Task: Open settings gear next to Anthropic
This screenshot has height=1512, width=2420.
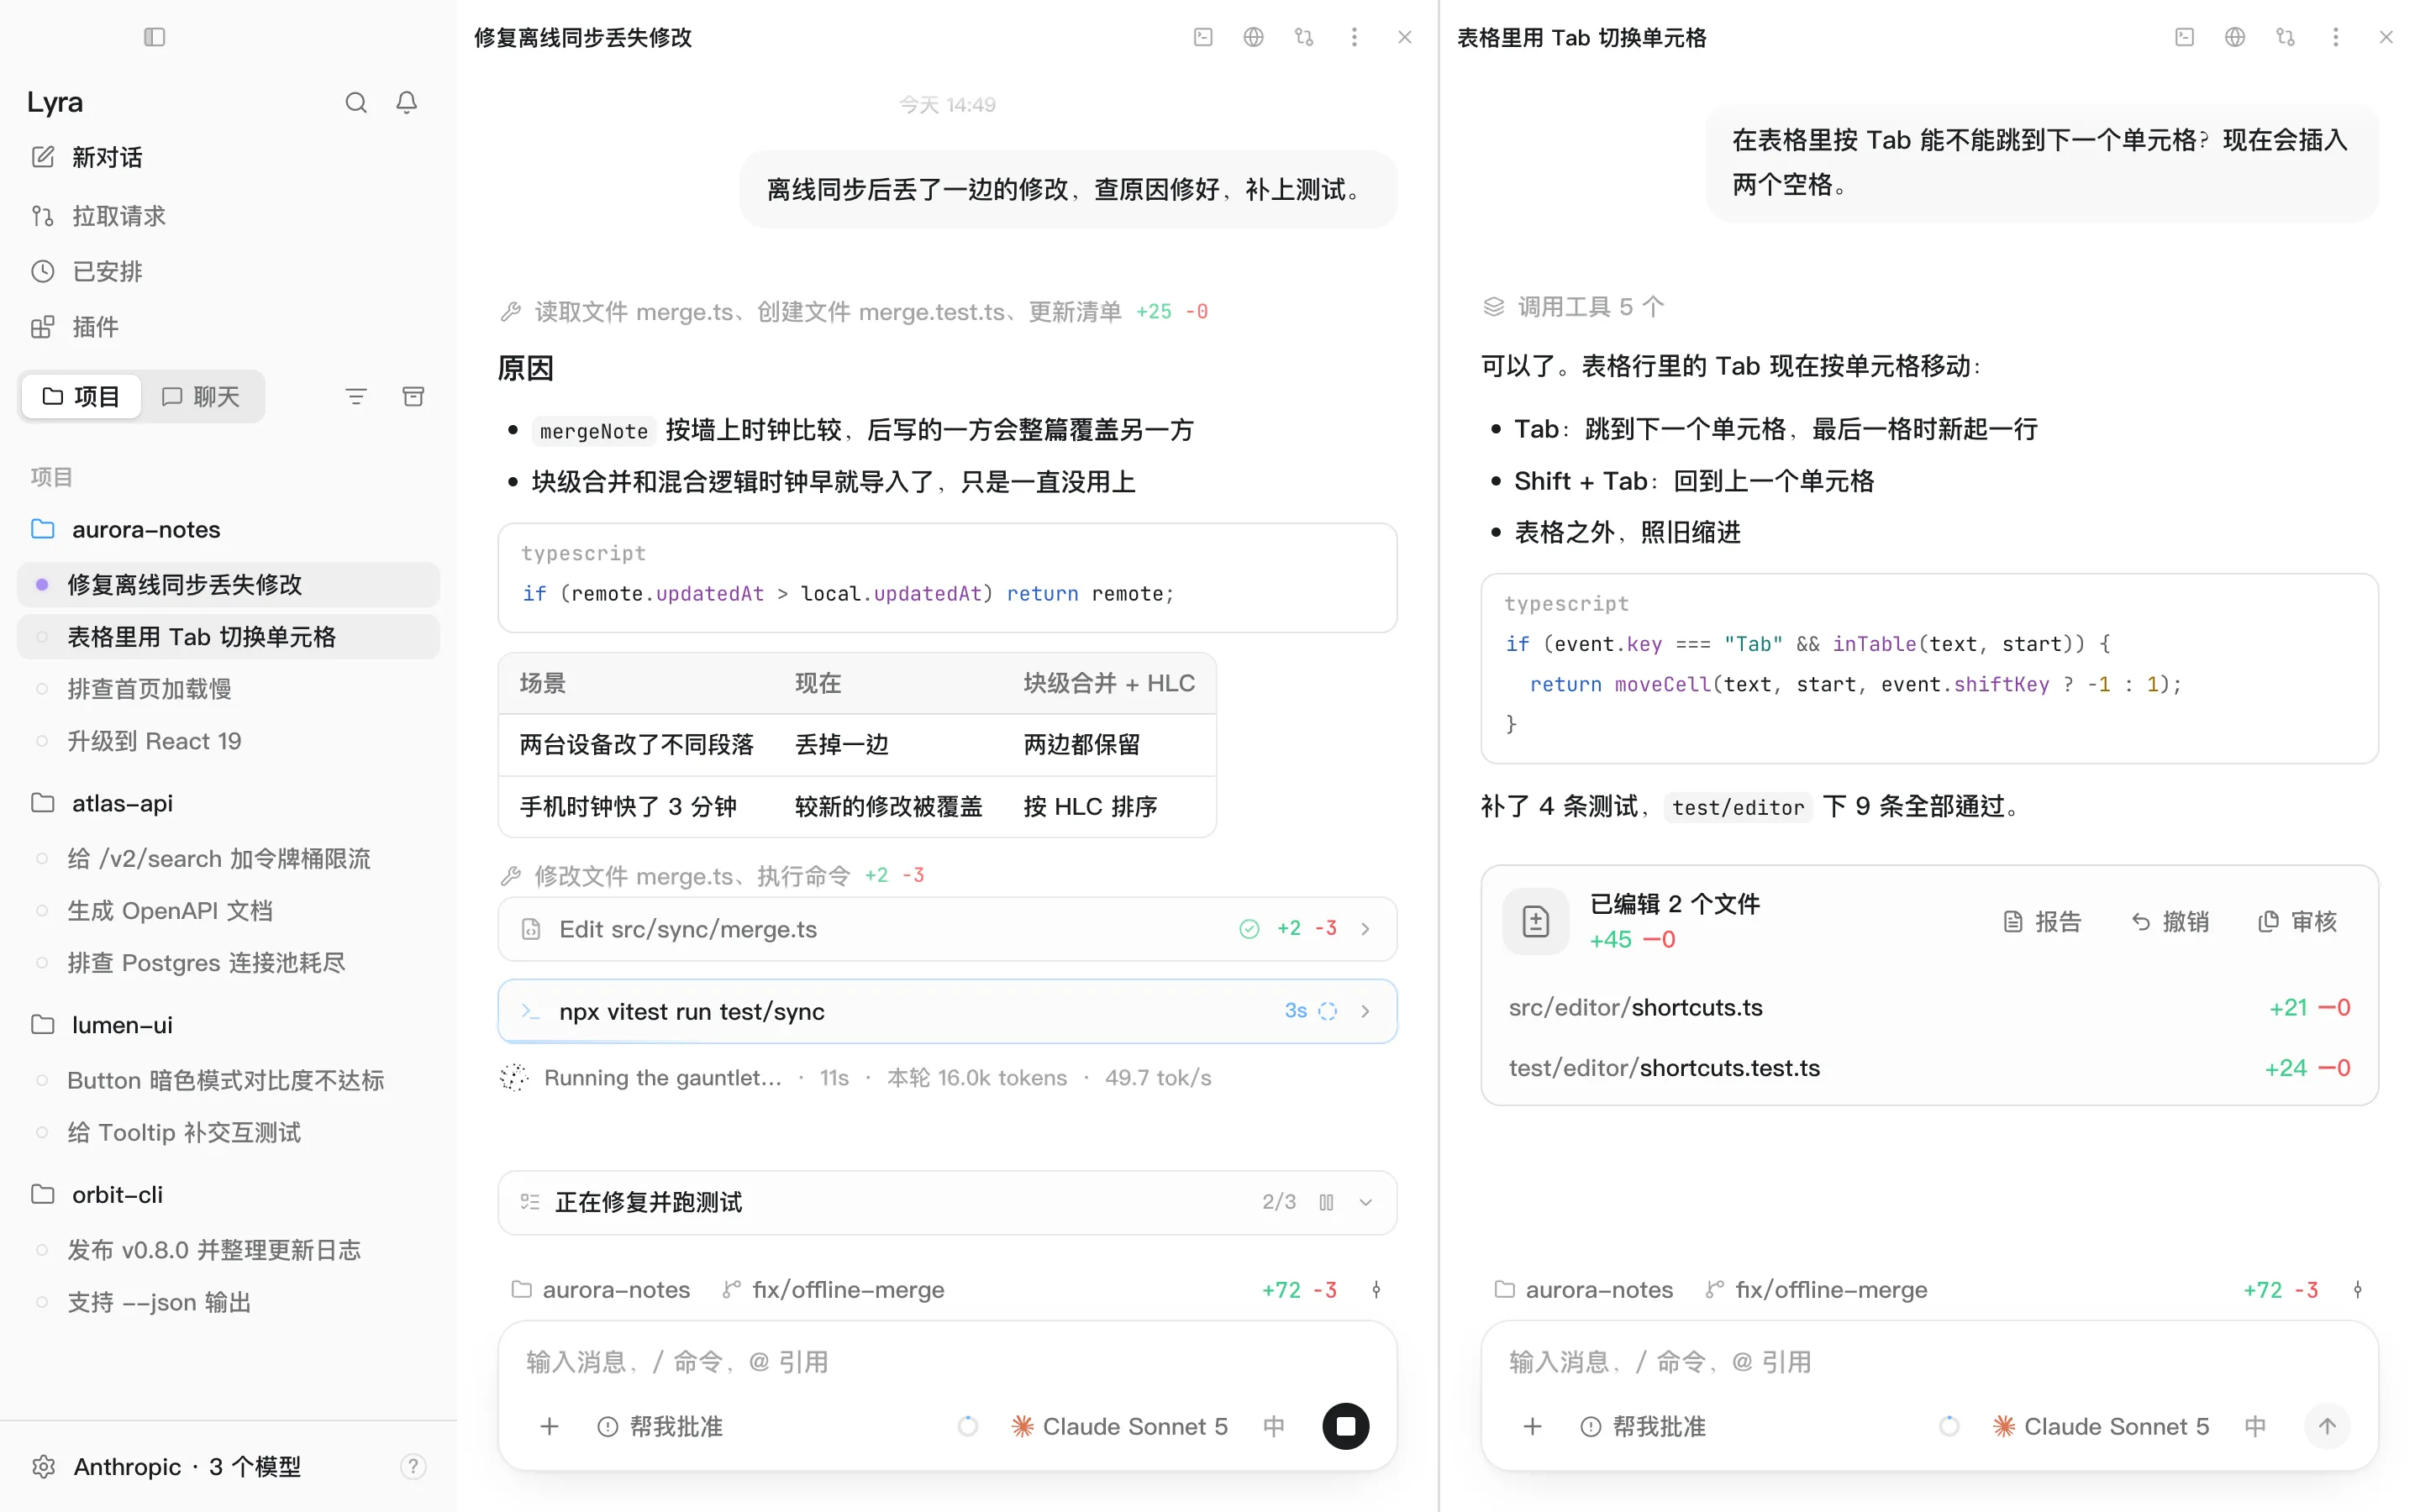Action: (x=43, y=1467)
